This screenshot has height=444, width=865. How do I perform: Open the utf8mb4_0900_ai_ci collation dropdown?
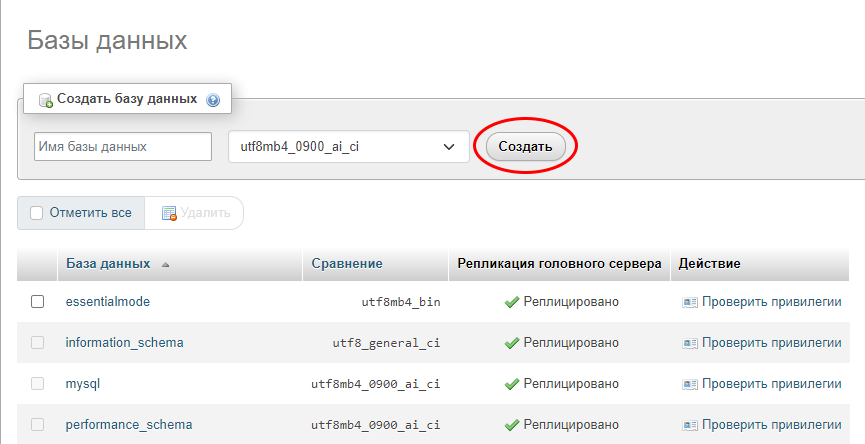[x=348, y=146]
